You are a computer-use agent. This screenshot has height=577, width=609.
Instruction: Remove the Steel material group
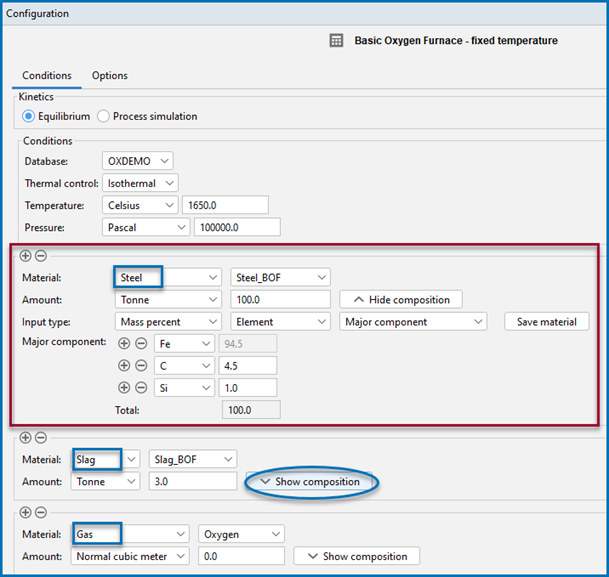click(41, 255)
